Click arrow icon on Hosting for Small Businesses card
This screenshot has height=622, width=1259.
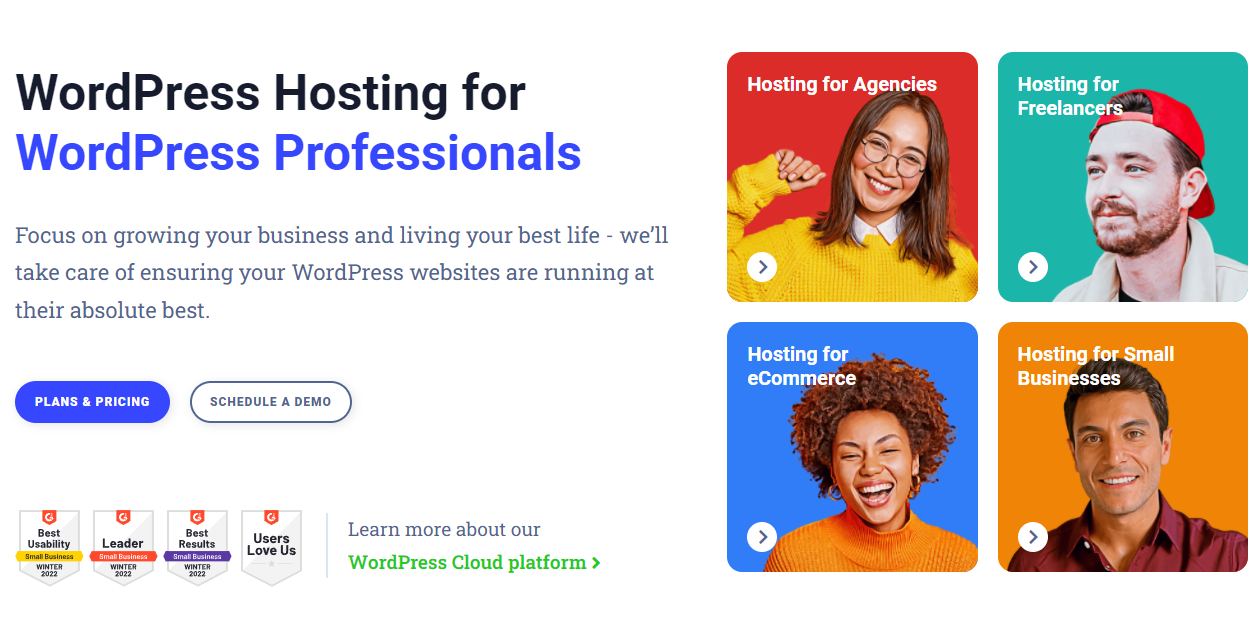[x=1033, y=537]
